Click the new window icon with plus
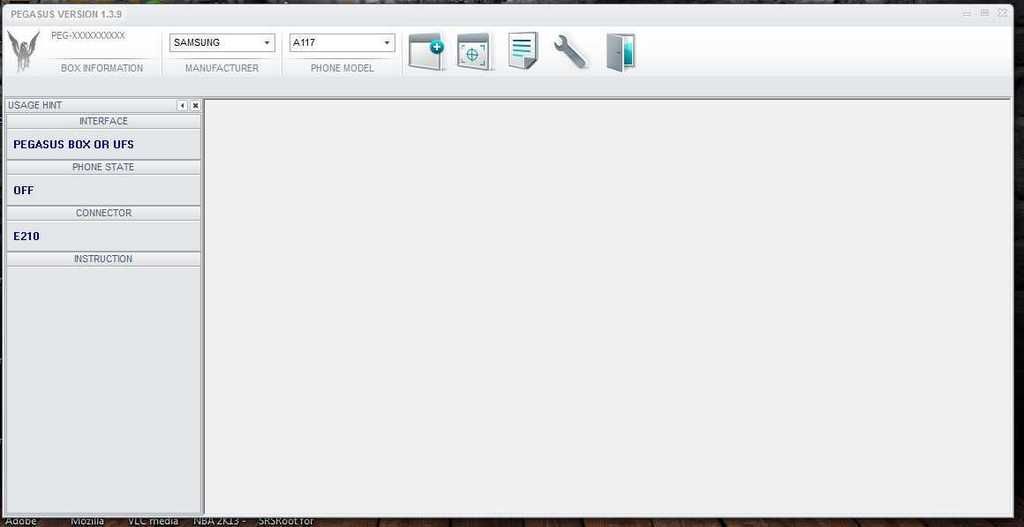The image size is (1024, 527). tap(426, 52)
